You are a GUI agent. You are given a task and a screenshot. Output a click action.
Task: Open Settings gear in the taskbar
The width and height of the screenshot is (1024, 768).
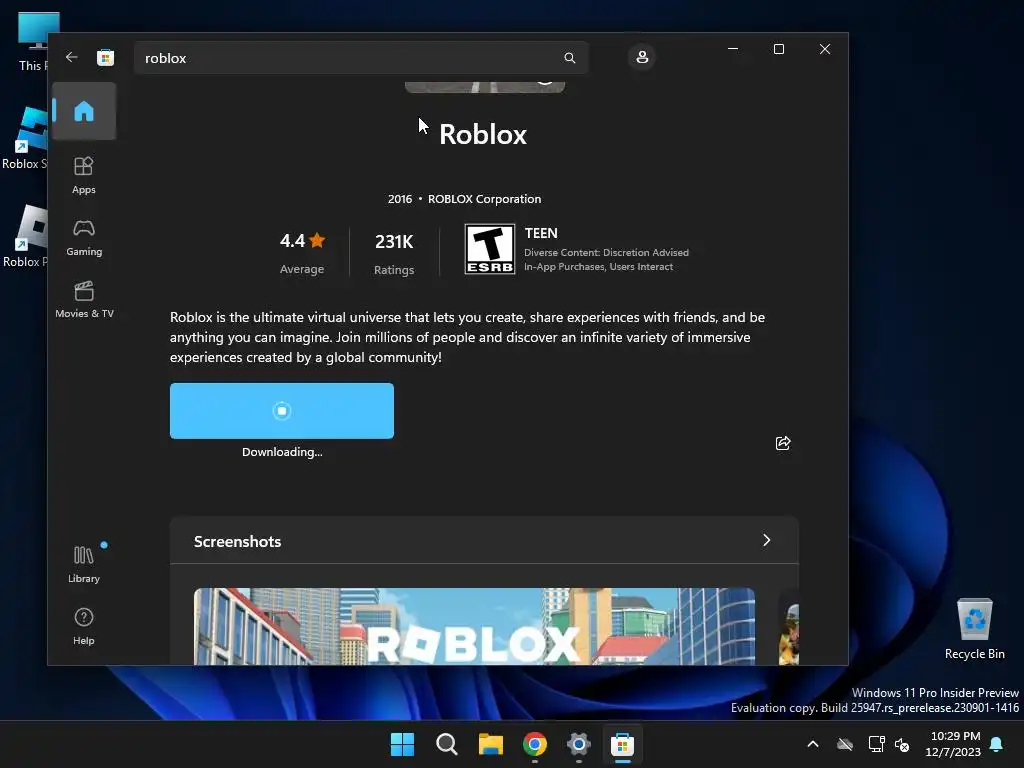click(x=579, y=744)
